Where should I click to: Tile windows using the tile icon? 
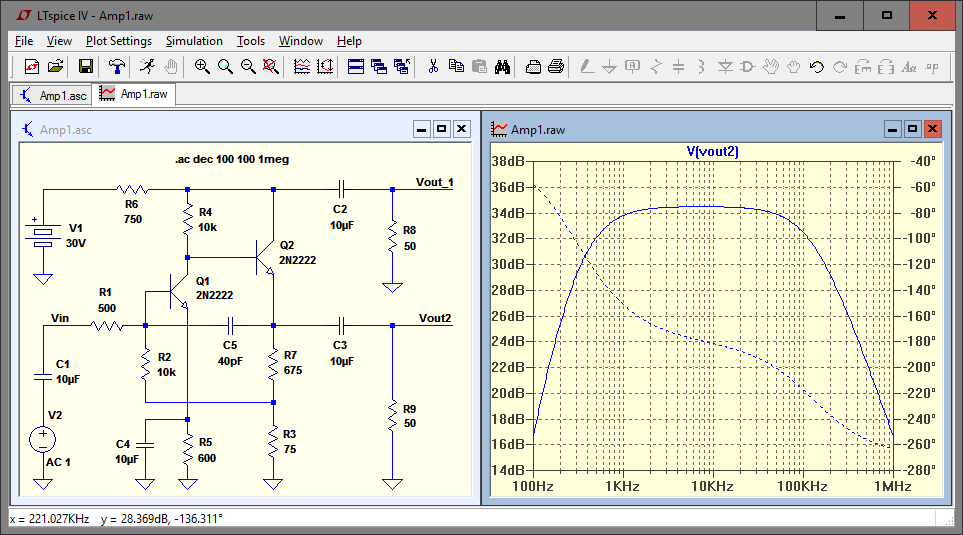(x=355, y=67)
